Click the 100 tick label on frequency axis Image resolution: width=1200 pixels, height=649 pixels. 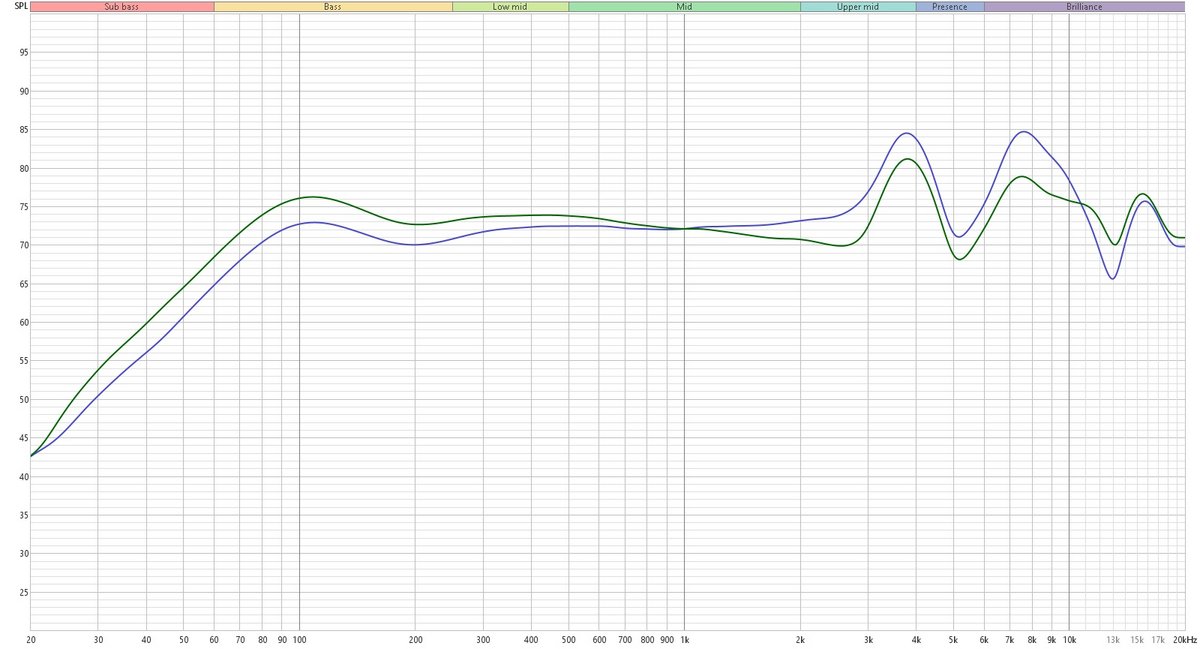coord(299,638)
